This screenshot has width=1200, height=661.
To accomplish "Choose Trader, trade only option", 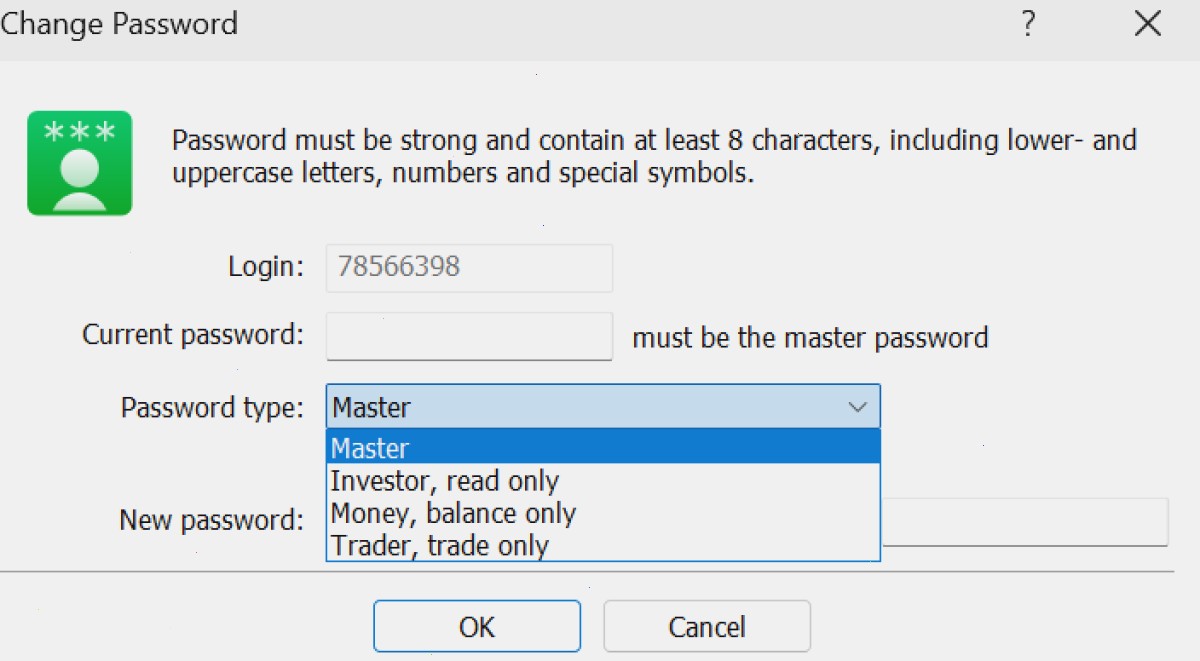I will coord(603,545).
